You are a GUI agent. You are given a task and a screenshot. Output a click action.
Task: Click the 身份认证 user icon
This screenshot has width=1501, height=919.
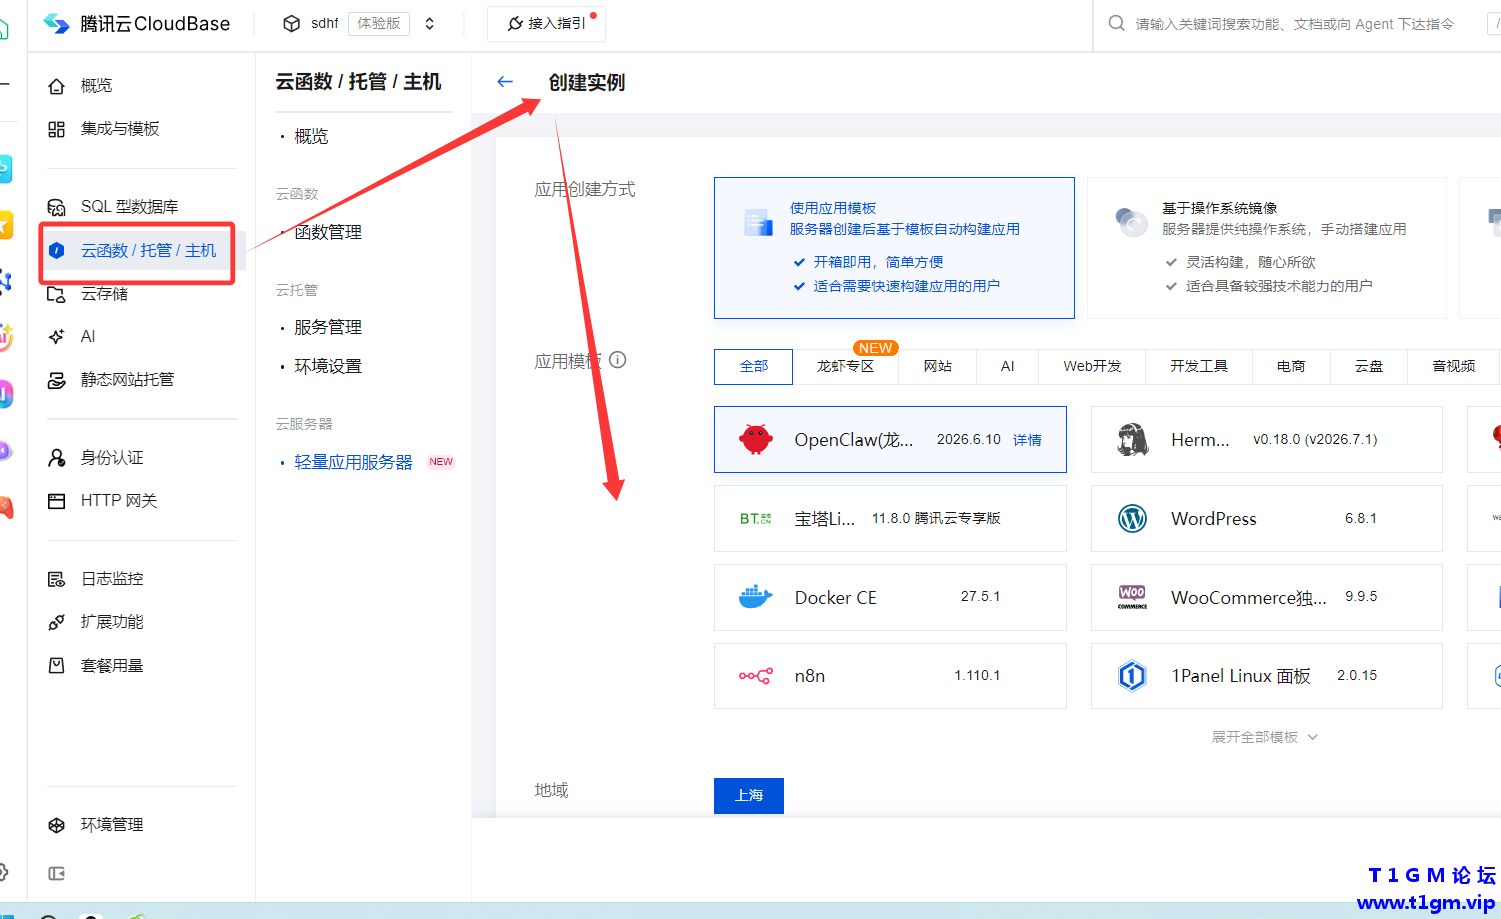[x=57, y=458]
